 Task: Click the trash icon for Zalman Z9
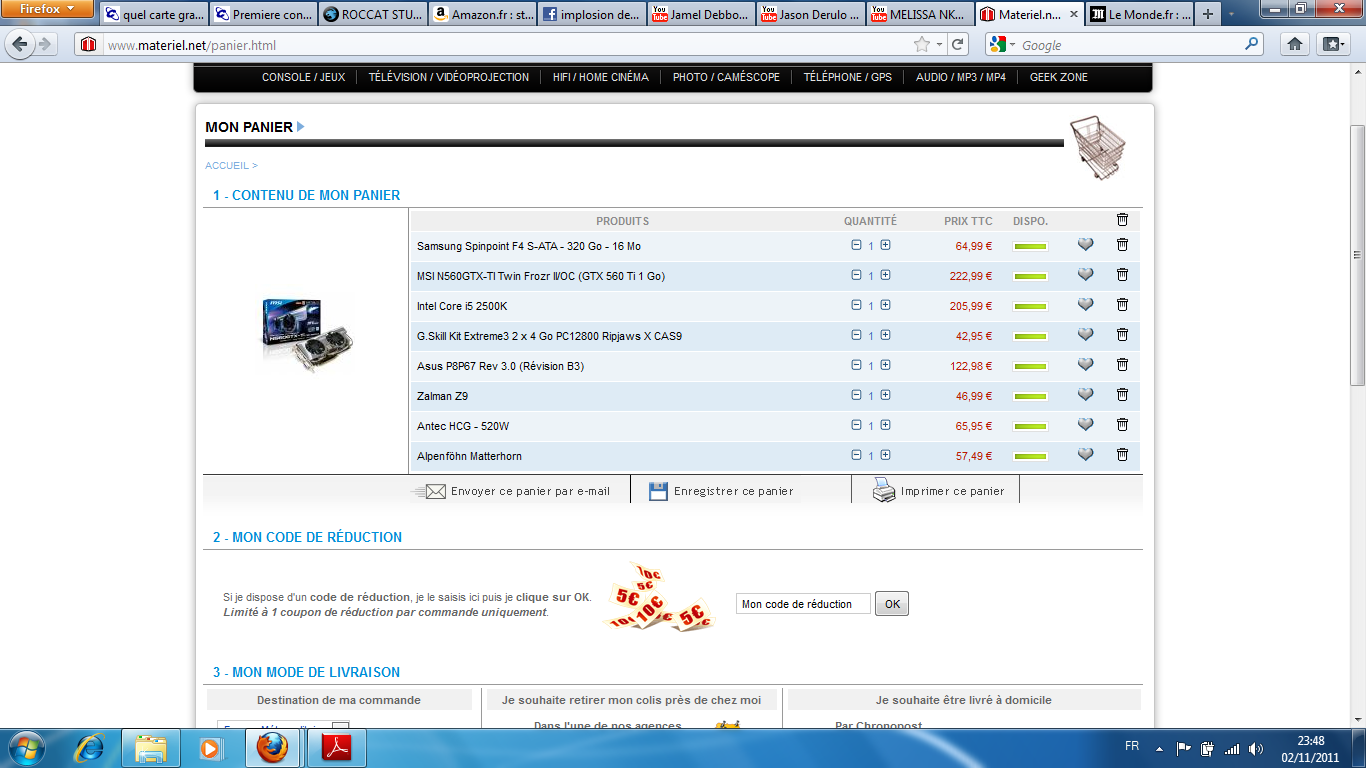tap(1122, 395)
